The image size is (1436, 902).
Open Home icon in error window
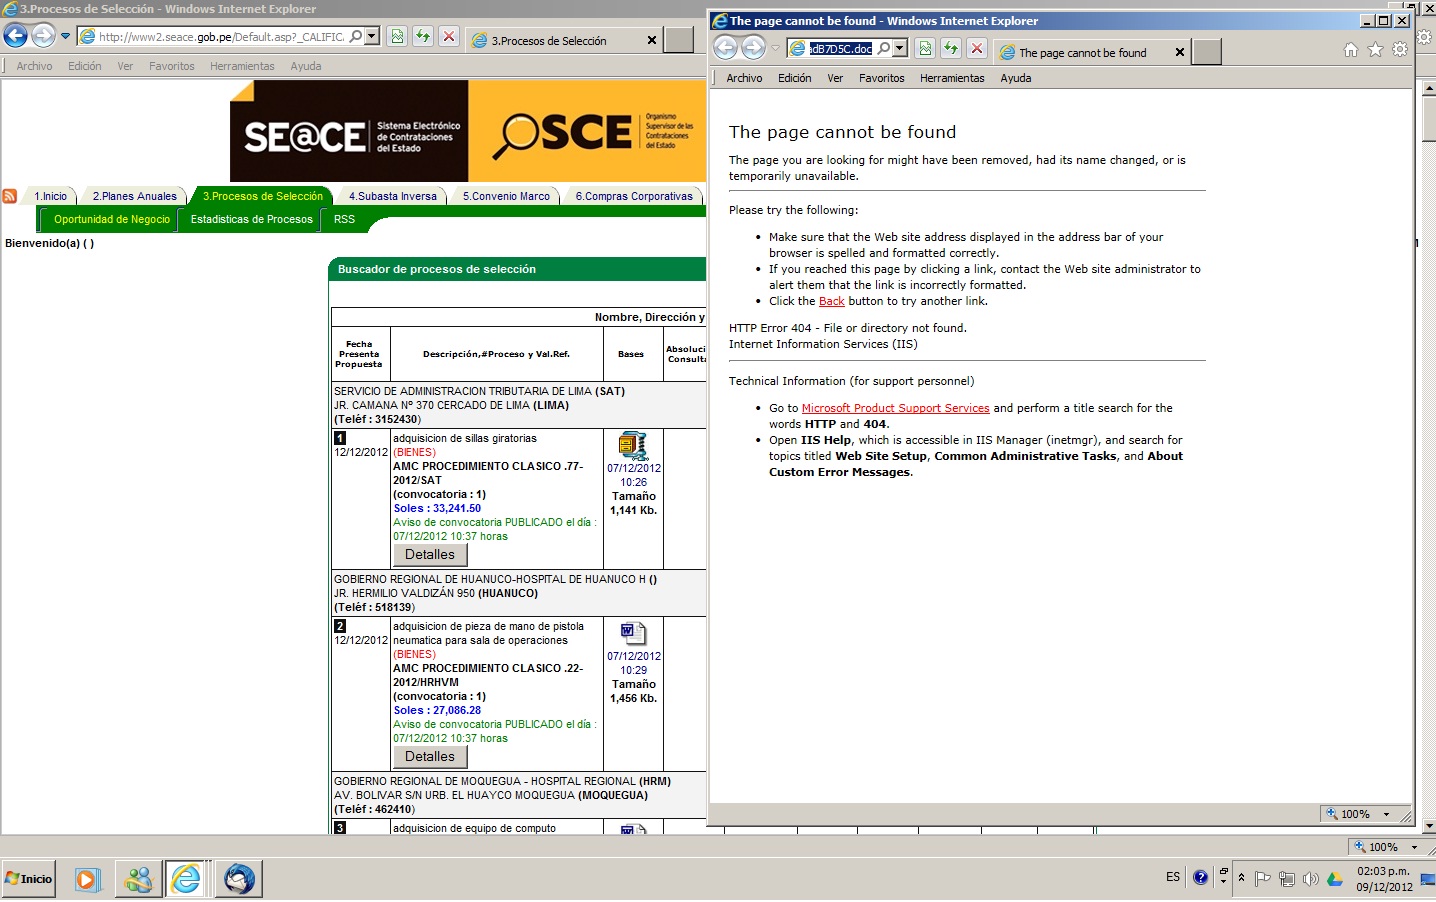1351,49
